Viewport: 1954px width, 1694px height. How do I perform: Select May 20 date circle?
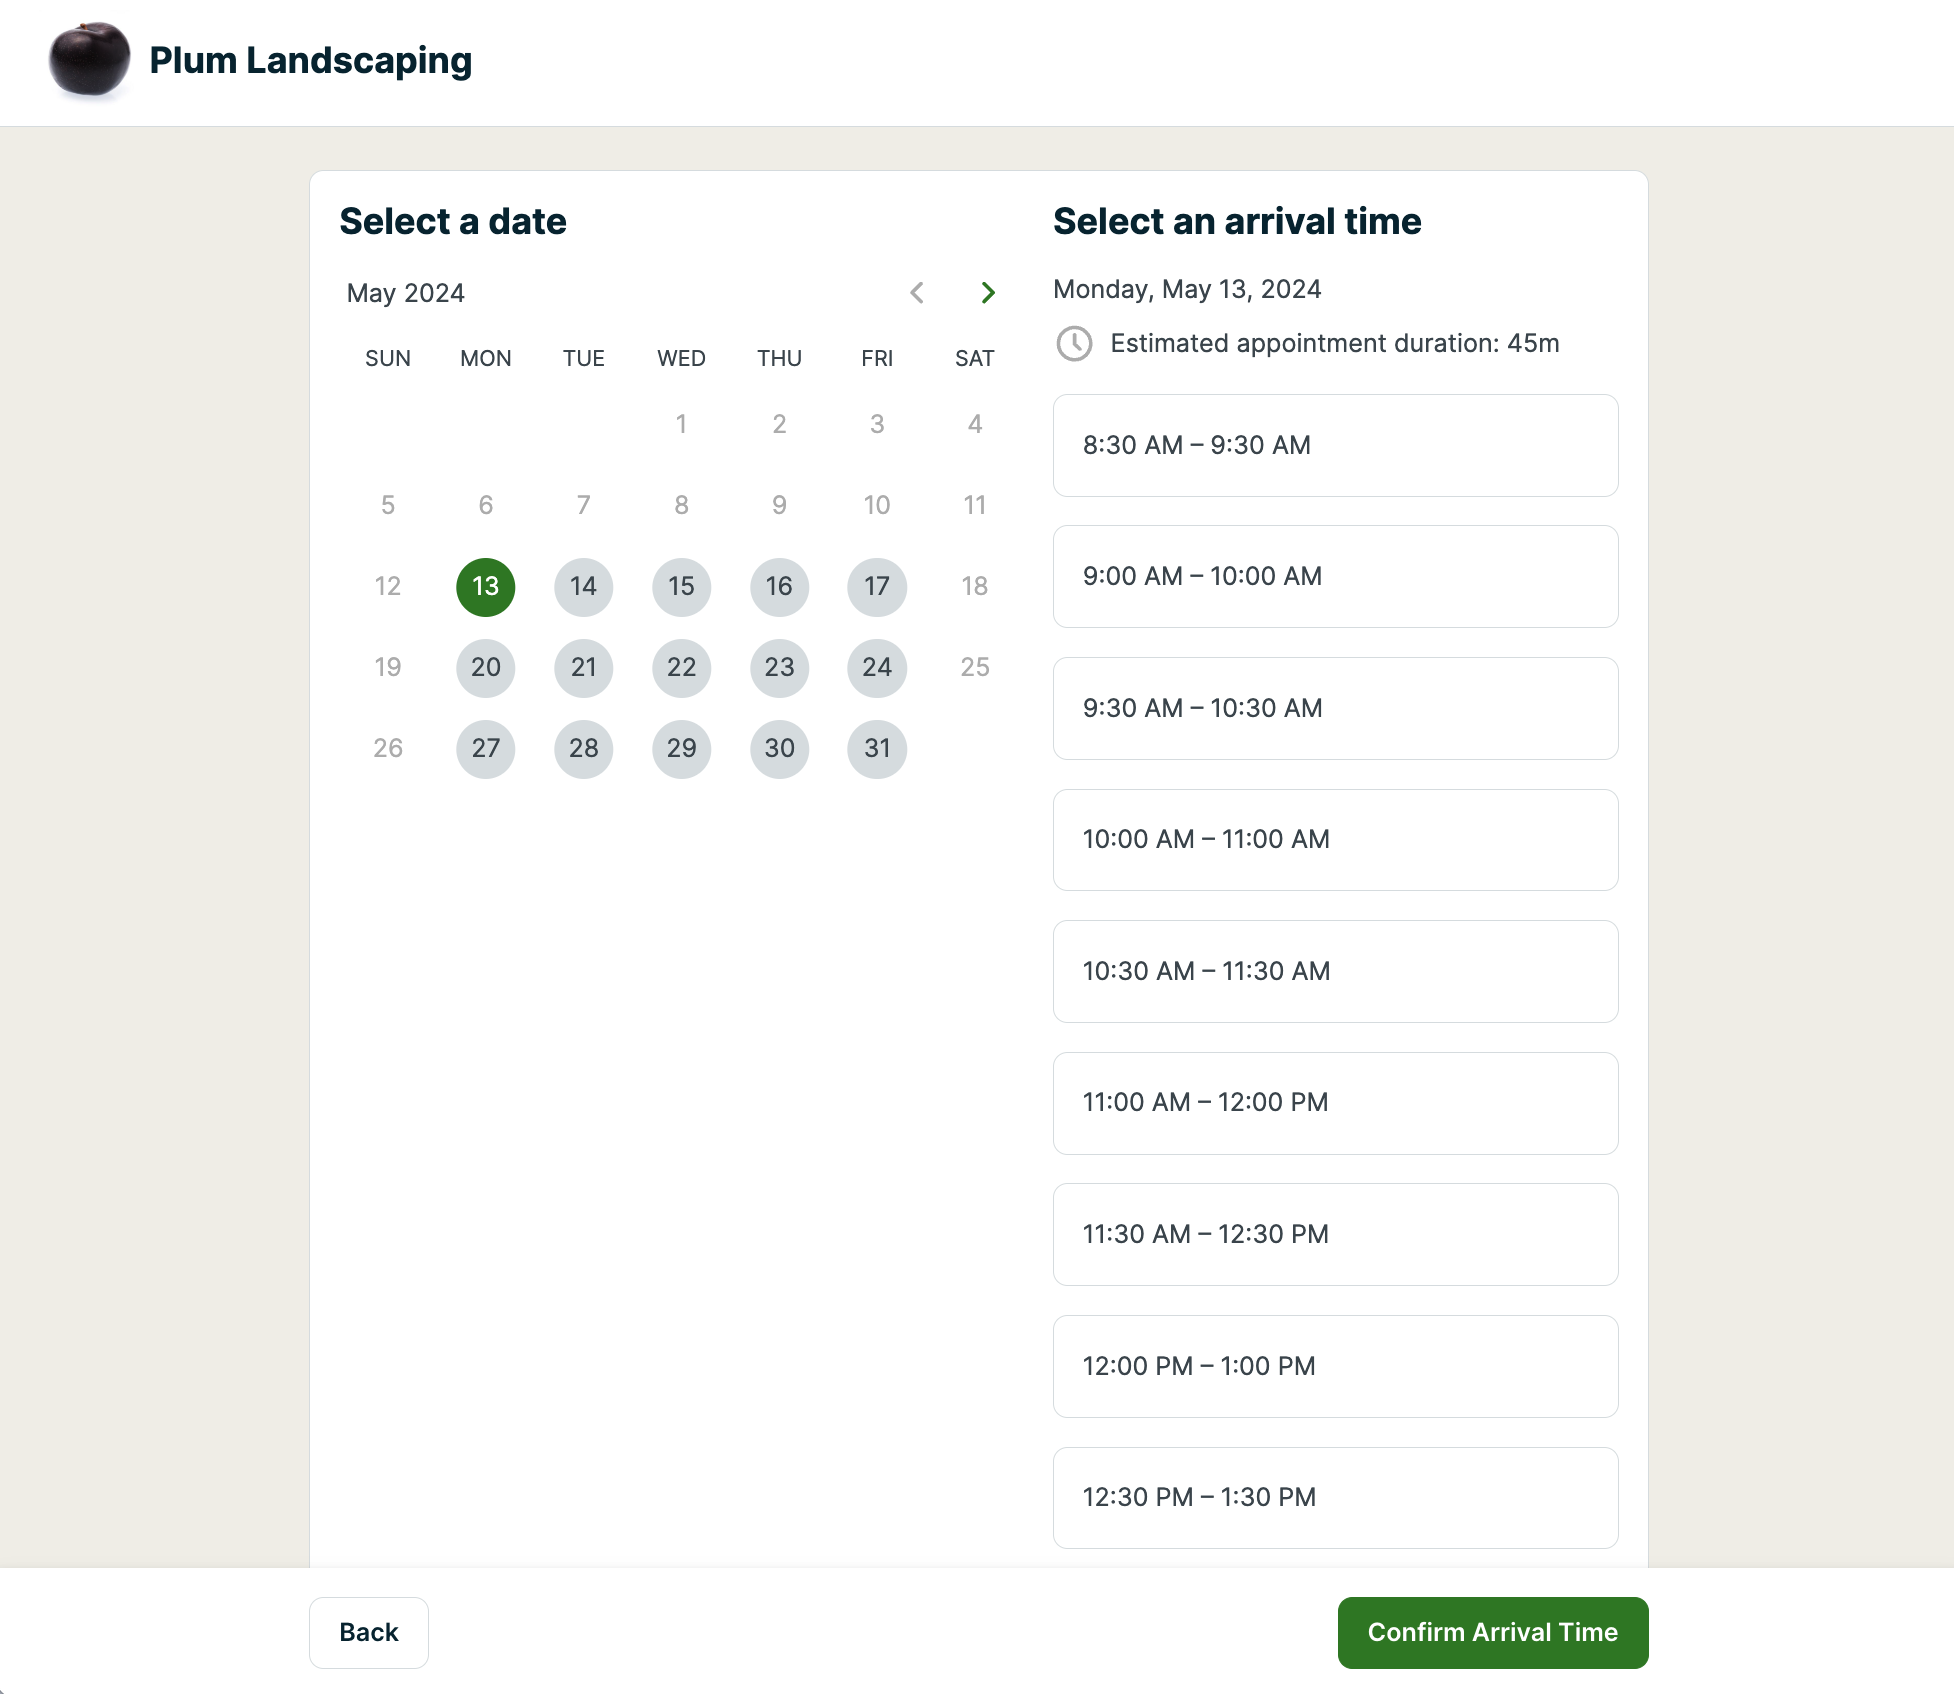pyautogui.click(x=486, y=668)
